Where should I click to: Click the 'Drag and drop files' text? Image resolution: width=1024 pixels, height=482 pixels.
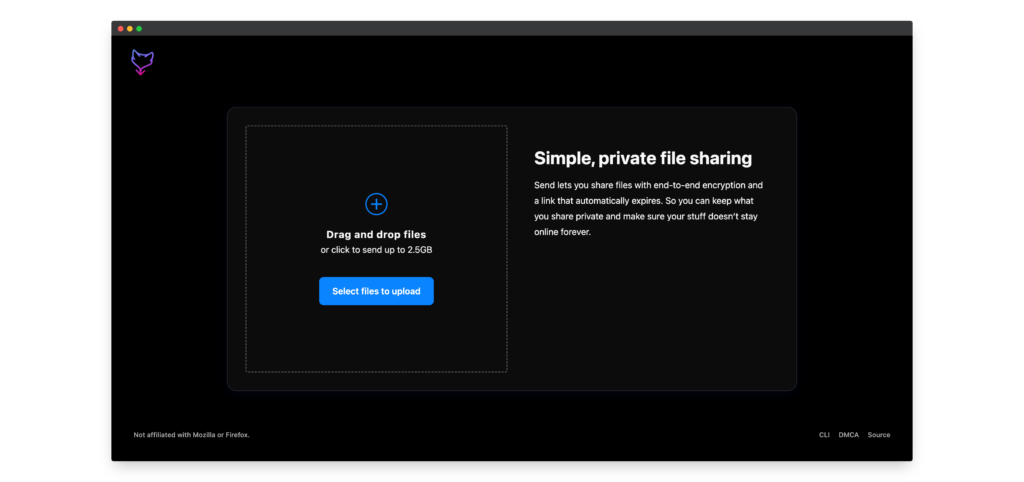(376, 234)
